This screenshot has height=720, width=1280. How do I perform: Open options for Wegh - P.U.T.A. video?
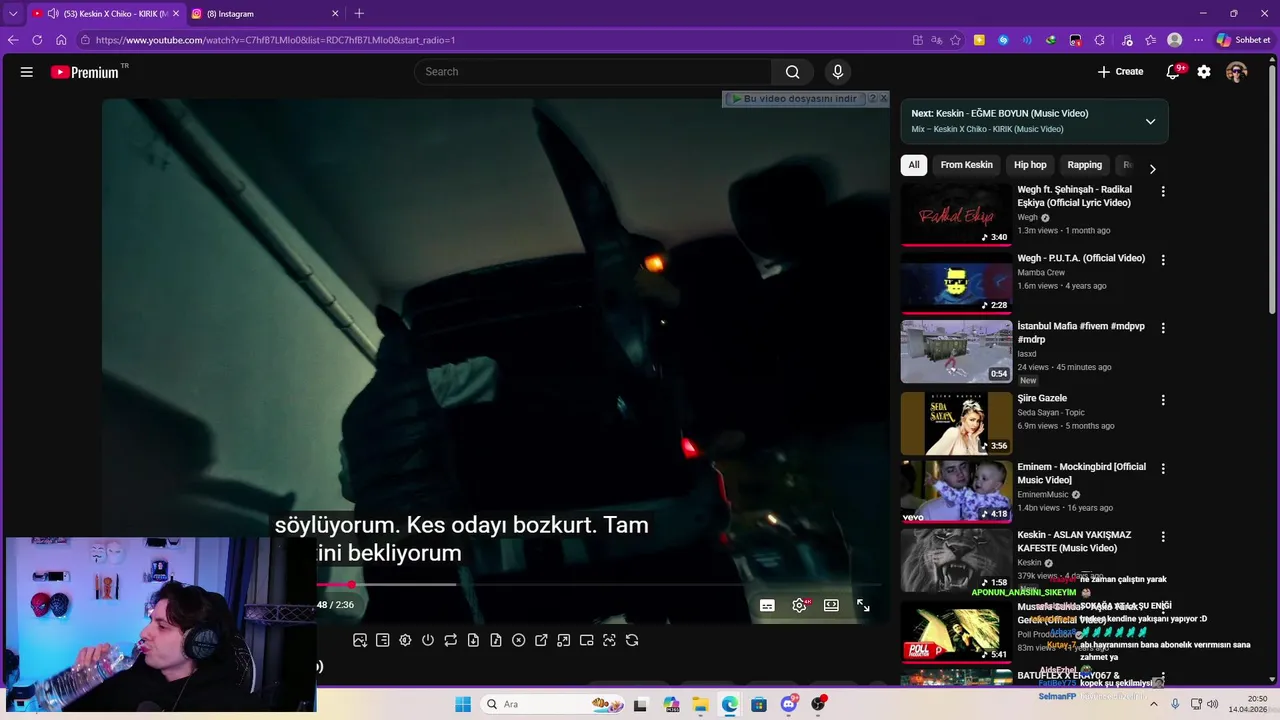pyautogui.click(x=1162, y=260)
